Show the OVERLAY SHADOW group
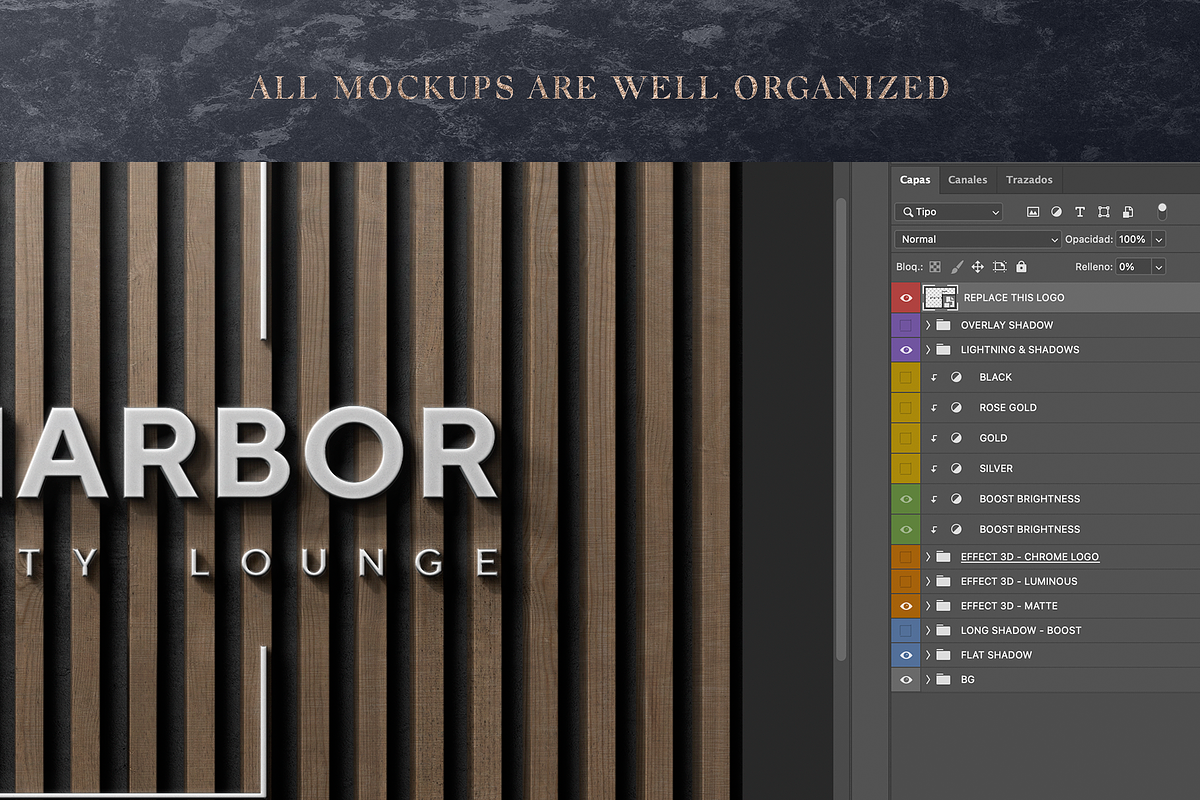 (x=906, y=325)
